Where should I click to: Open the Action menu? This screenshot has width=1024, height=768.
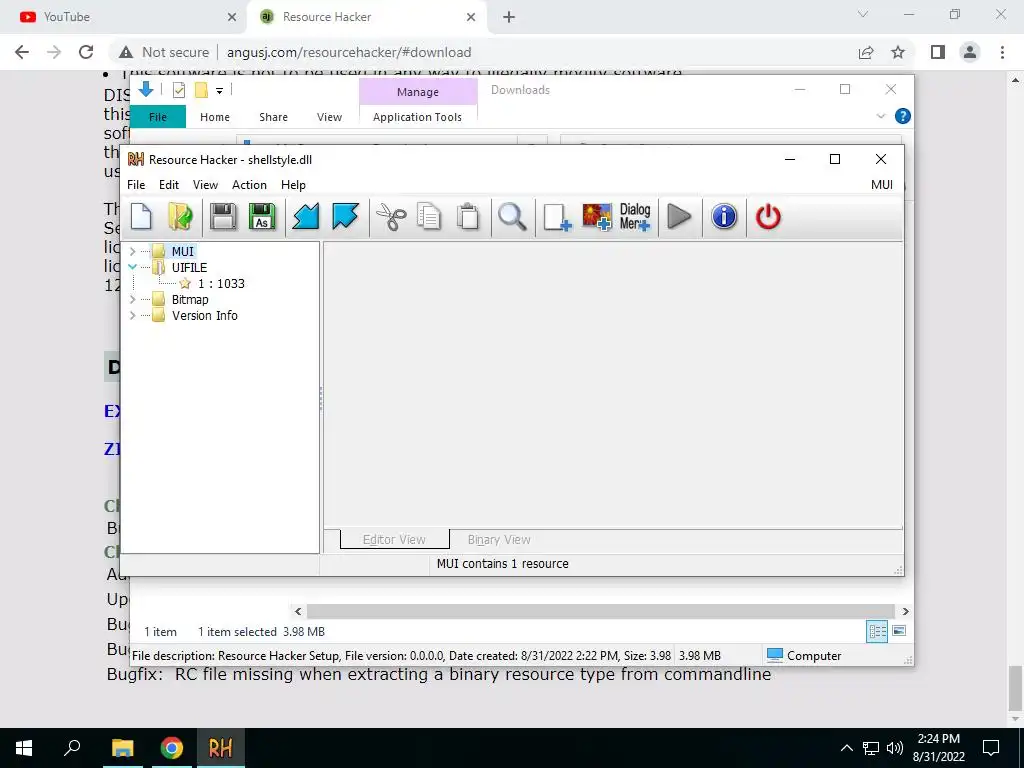pos(249,185)
